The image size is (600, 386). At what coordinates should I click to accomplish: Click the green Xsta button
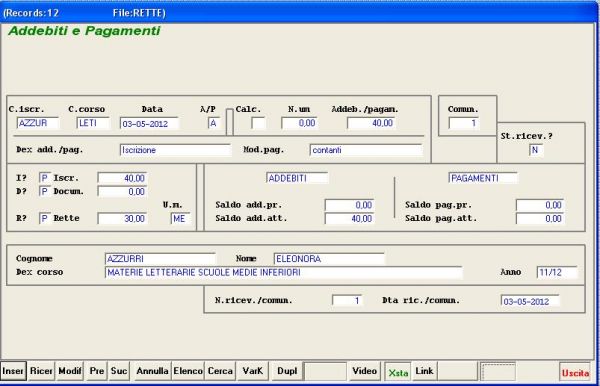398,372
